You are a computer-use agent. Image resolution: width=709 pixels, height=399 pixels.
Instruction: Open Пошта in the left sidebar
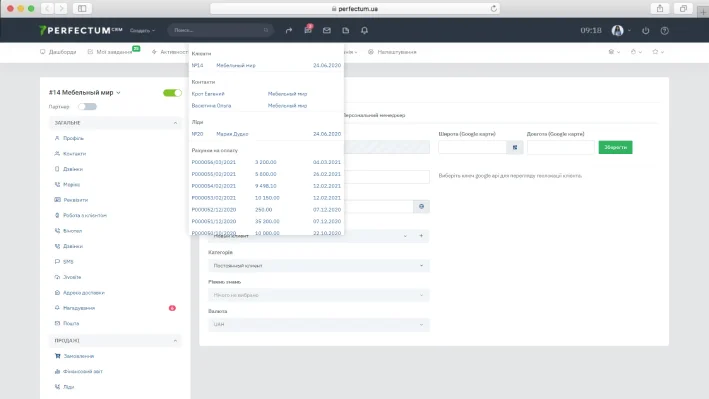click(71, 323)
